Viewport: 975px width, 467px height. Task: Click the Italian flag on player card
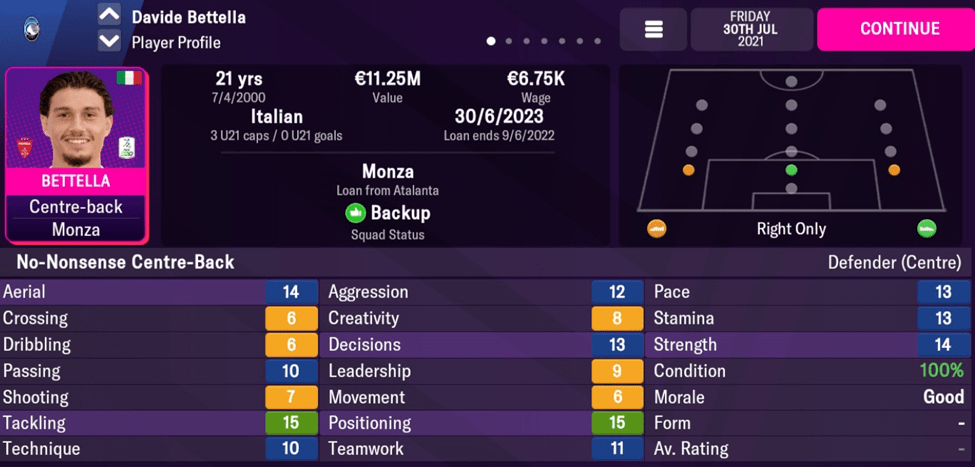[128, 78]
